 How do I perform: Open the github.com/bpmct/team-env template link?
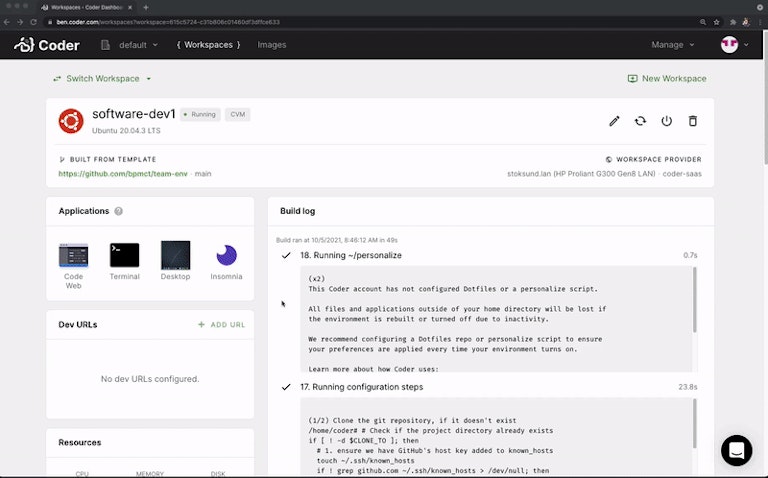coord(123,173)
